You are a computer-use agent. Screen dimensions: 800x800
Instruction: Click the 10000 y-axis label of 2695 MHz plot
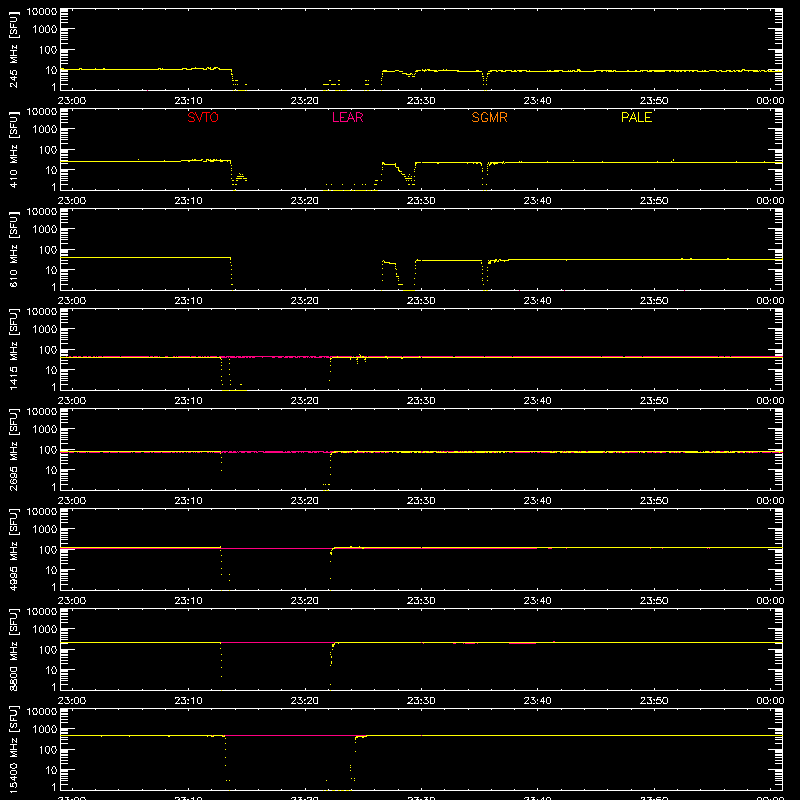tap(42, 412)
